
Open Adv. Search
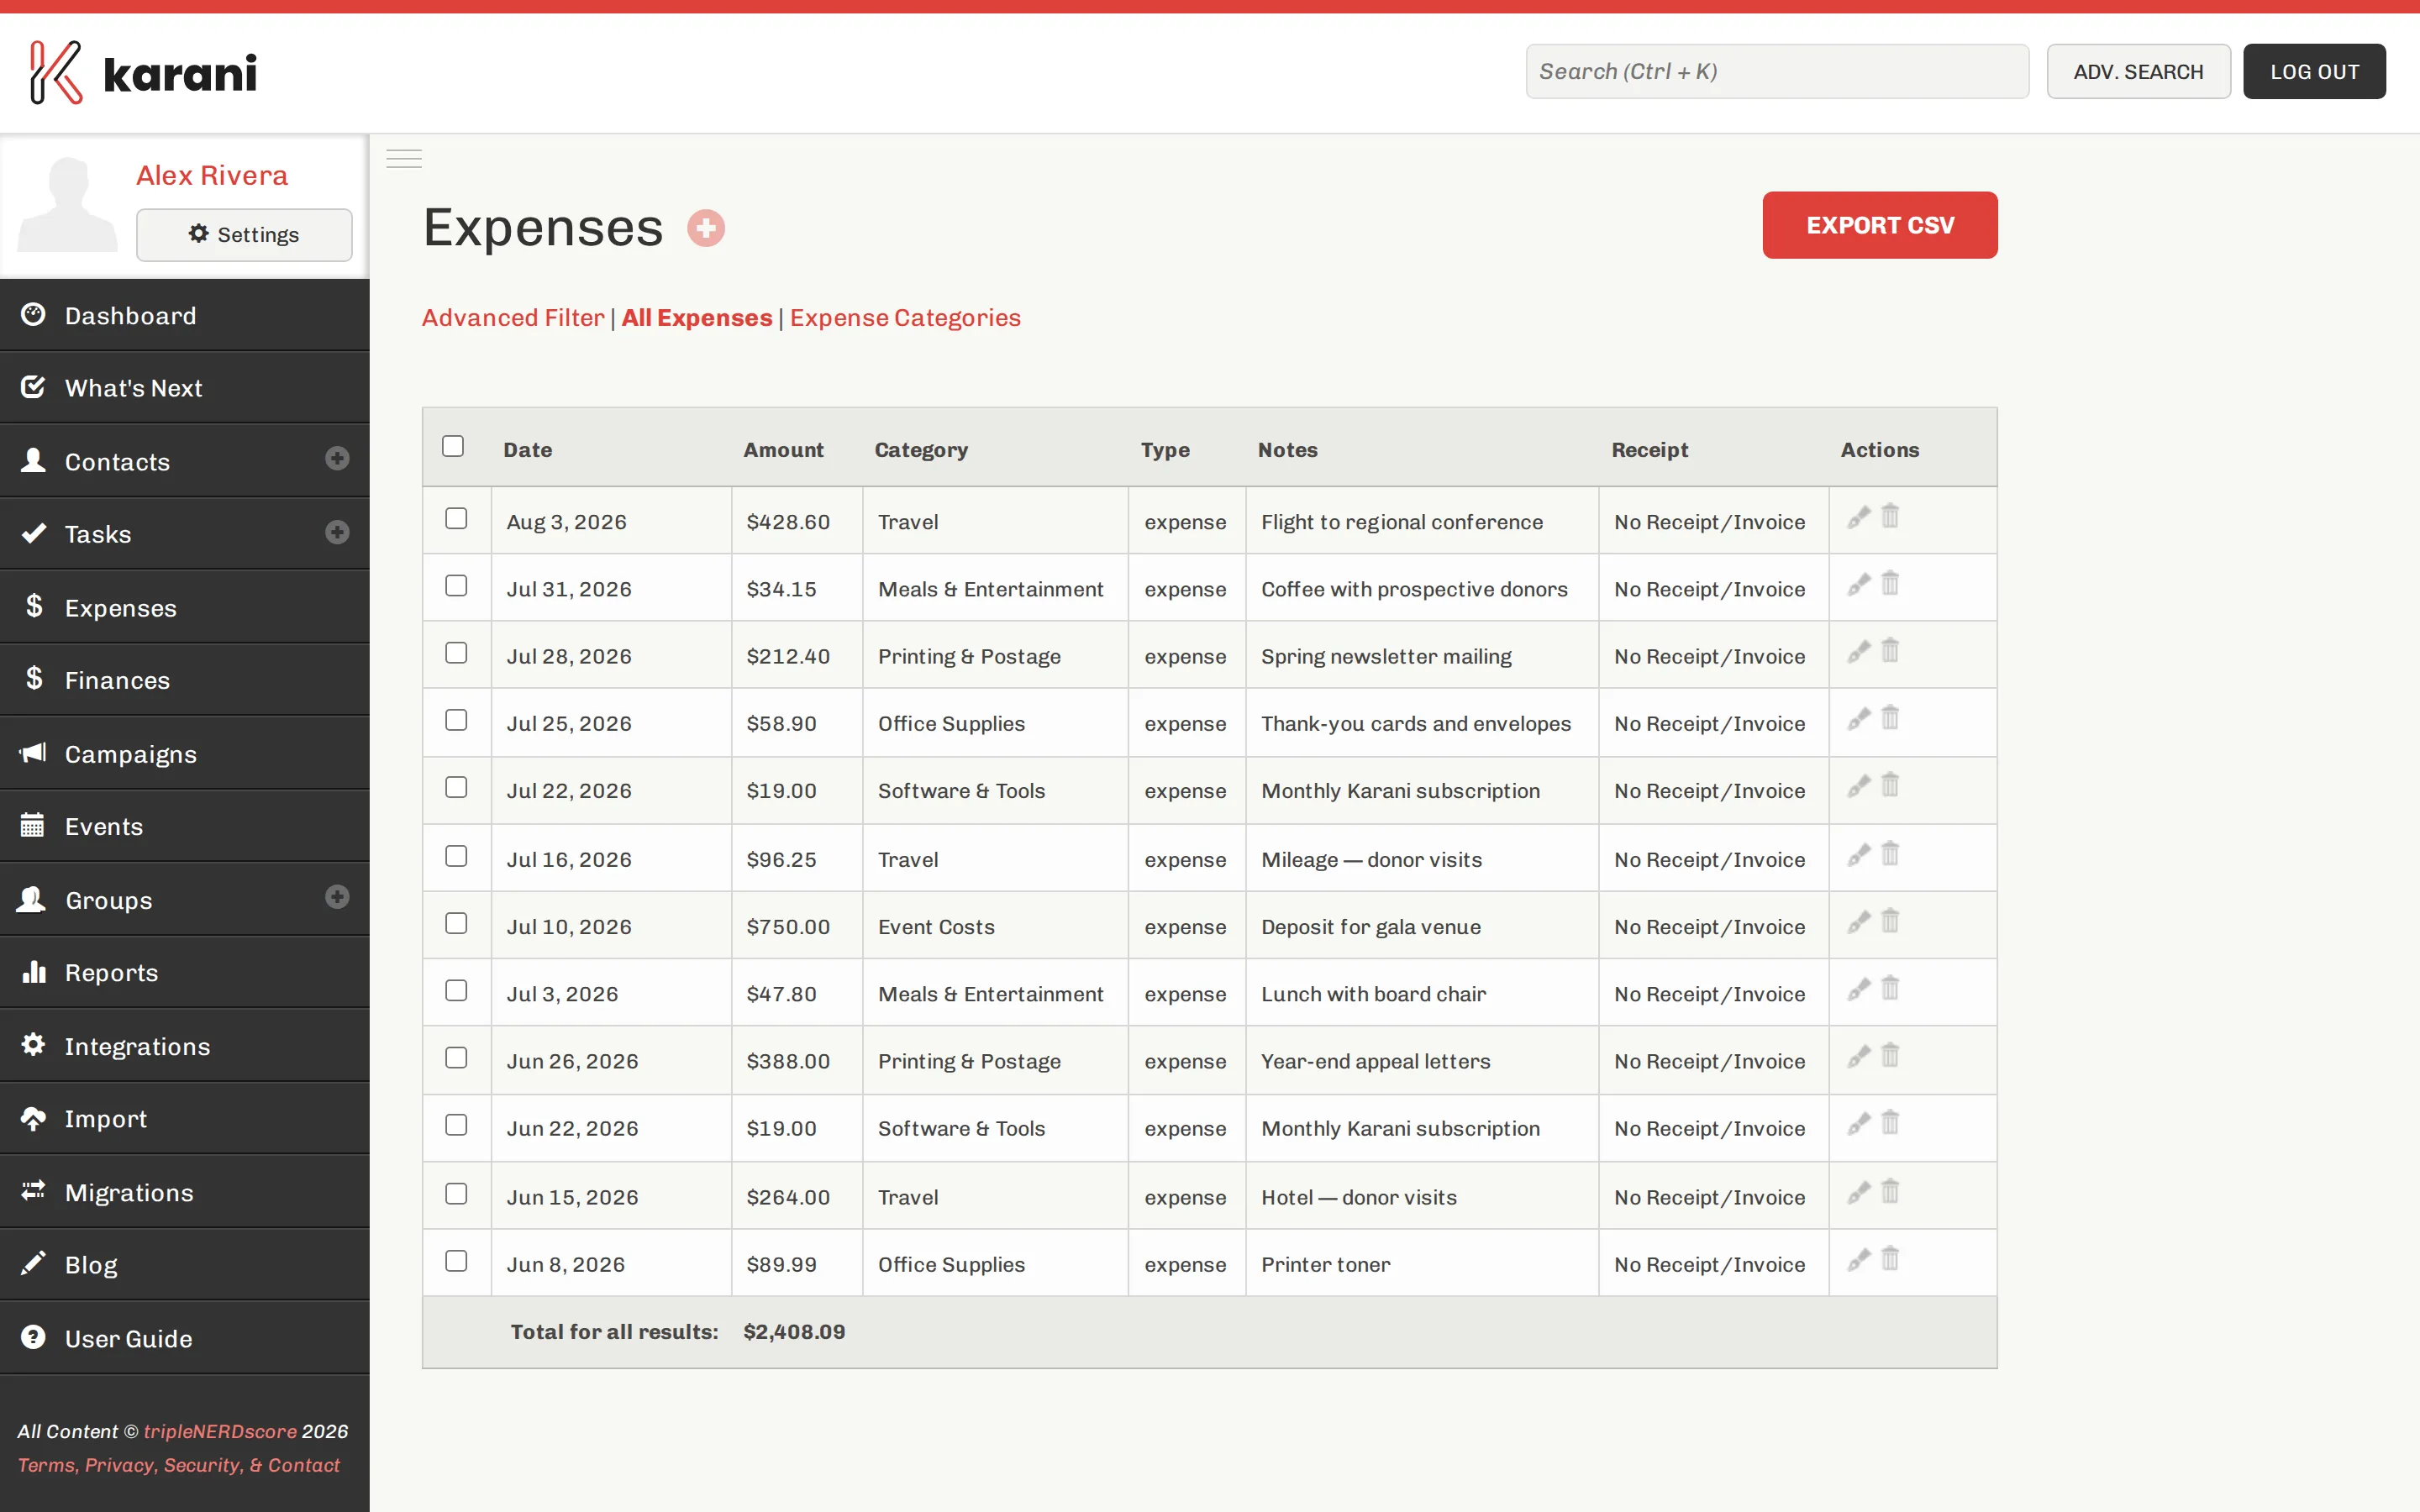pyautogui.click(x=2138, y=72)
